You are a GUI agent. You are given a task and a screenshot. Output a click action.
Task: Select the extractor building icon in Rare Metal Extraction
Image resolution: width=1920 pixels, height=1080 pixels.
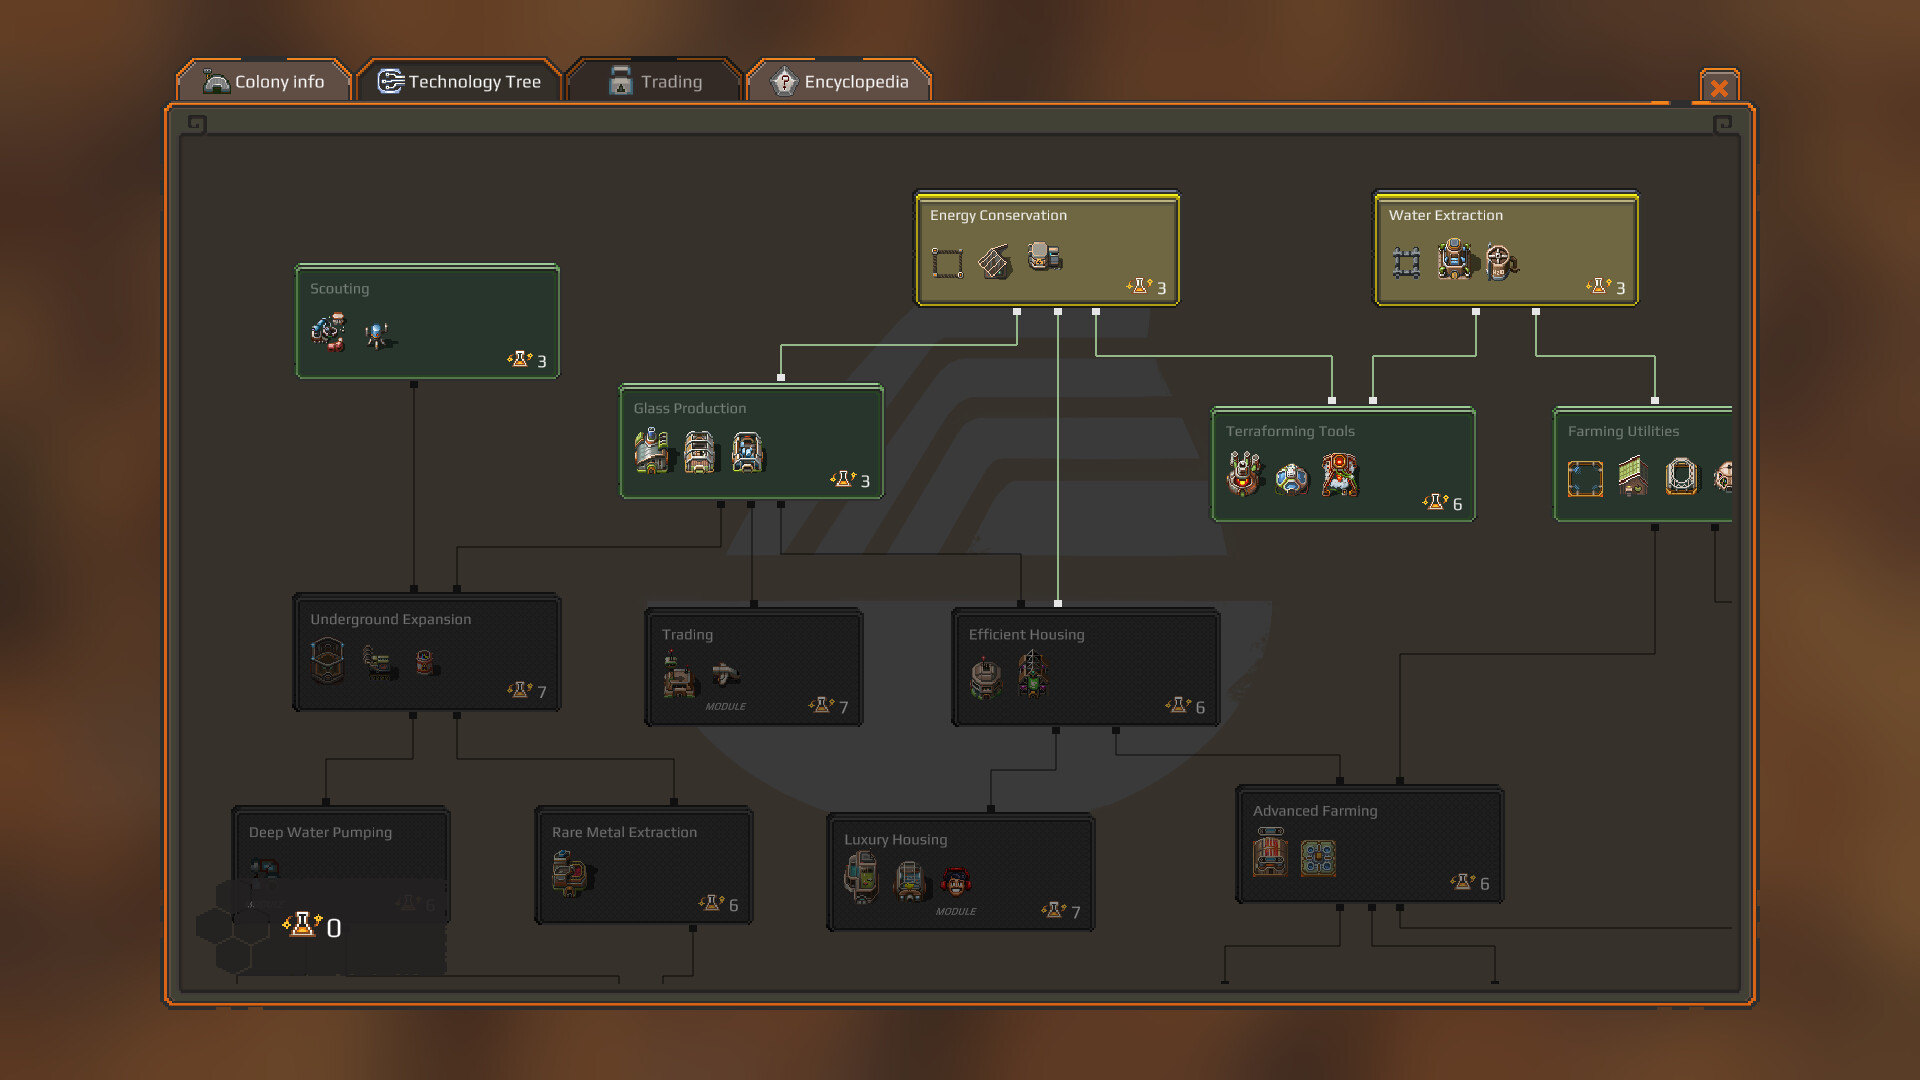click(568, 871)
